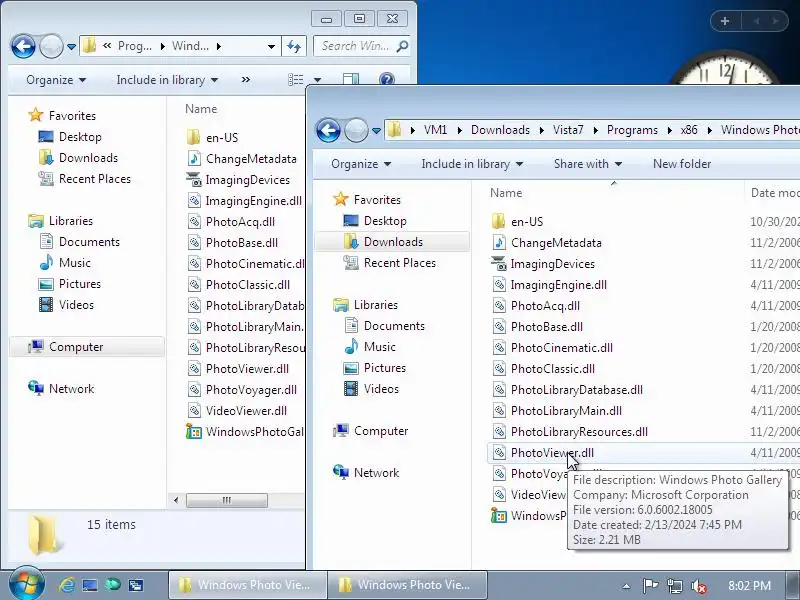Click Favorites star in front window

tap(340, 199)
